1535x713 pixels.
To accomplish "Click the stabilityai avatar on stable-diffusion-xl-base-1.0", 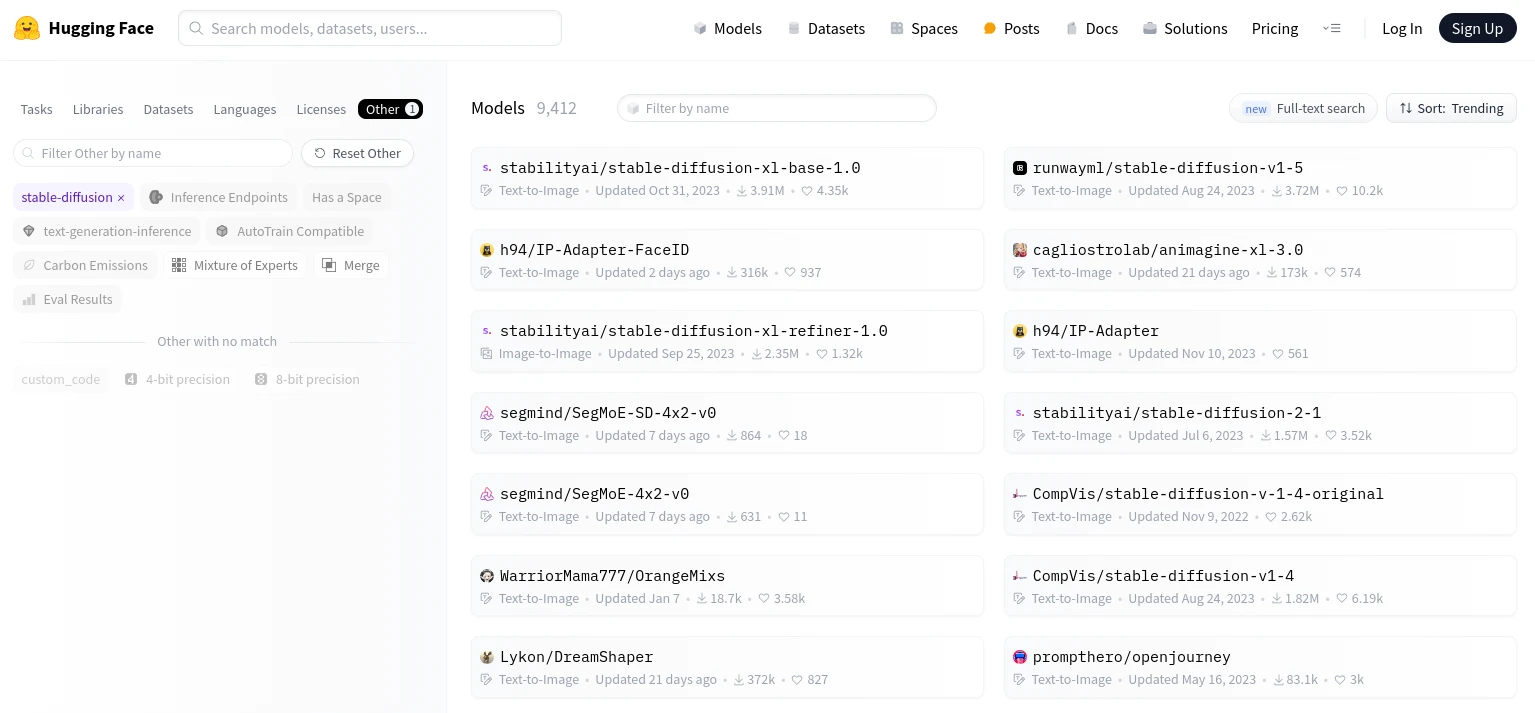I will pyautogui.click(x=487, y=168).
